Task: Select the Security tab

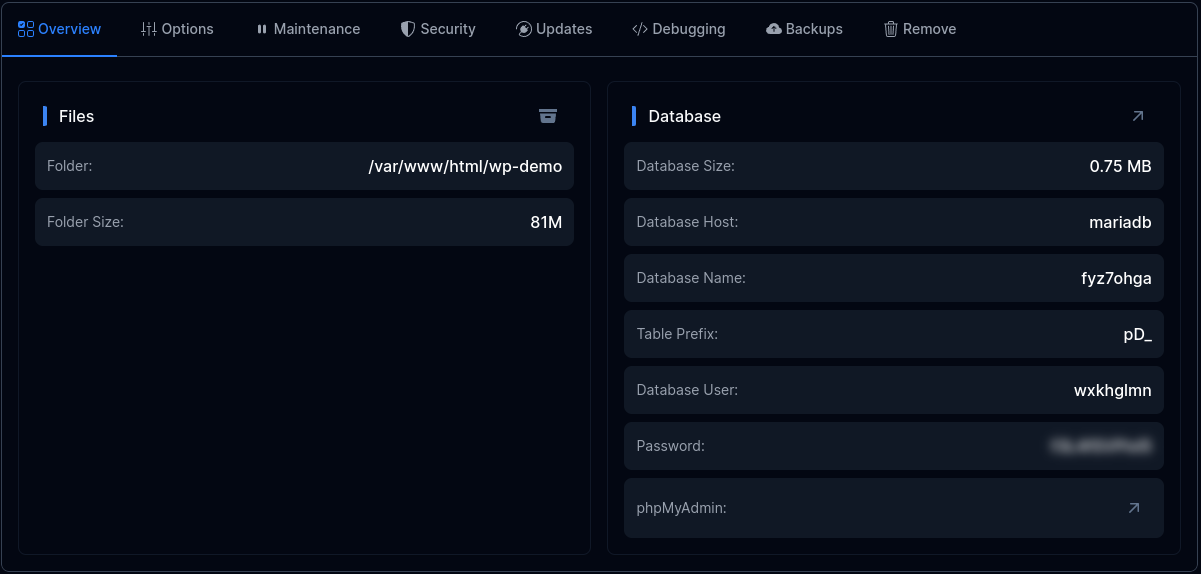Action: point(438,29)
